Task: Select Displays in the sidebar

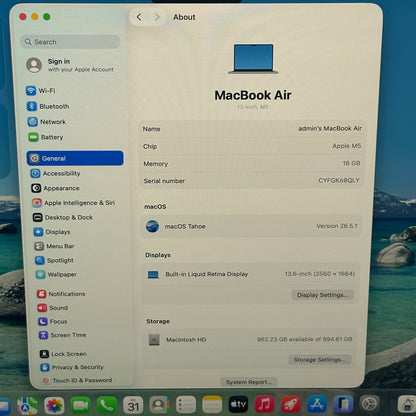Action: click(x=52, y=232)
